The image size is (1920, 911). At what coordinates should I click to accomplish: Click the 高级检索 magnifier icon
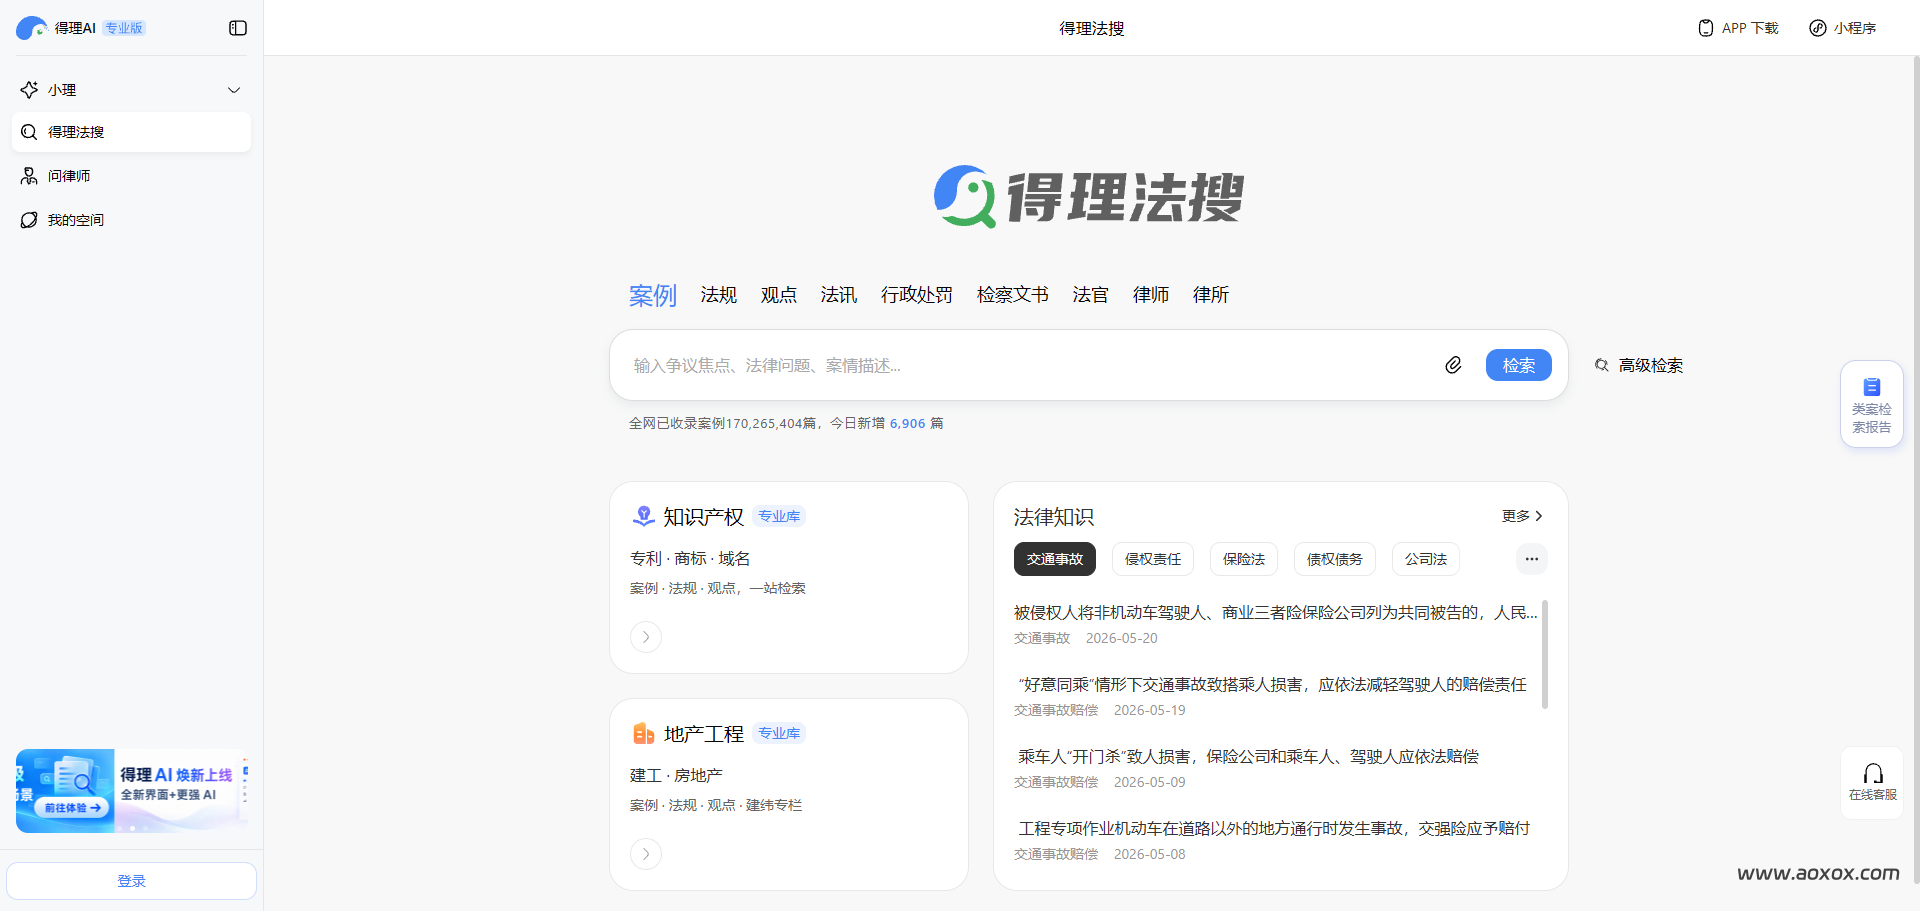1602,365
